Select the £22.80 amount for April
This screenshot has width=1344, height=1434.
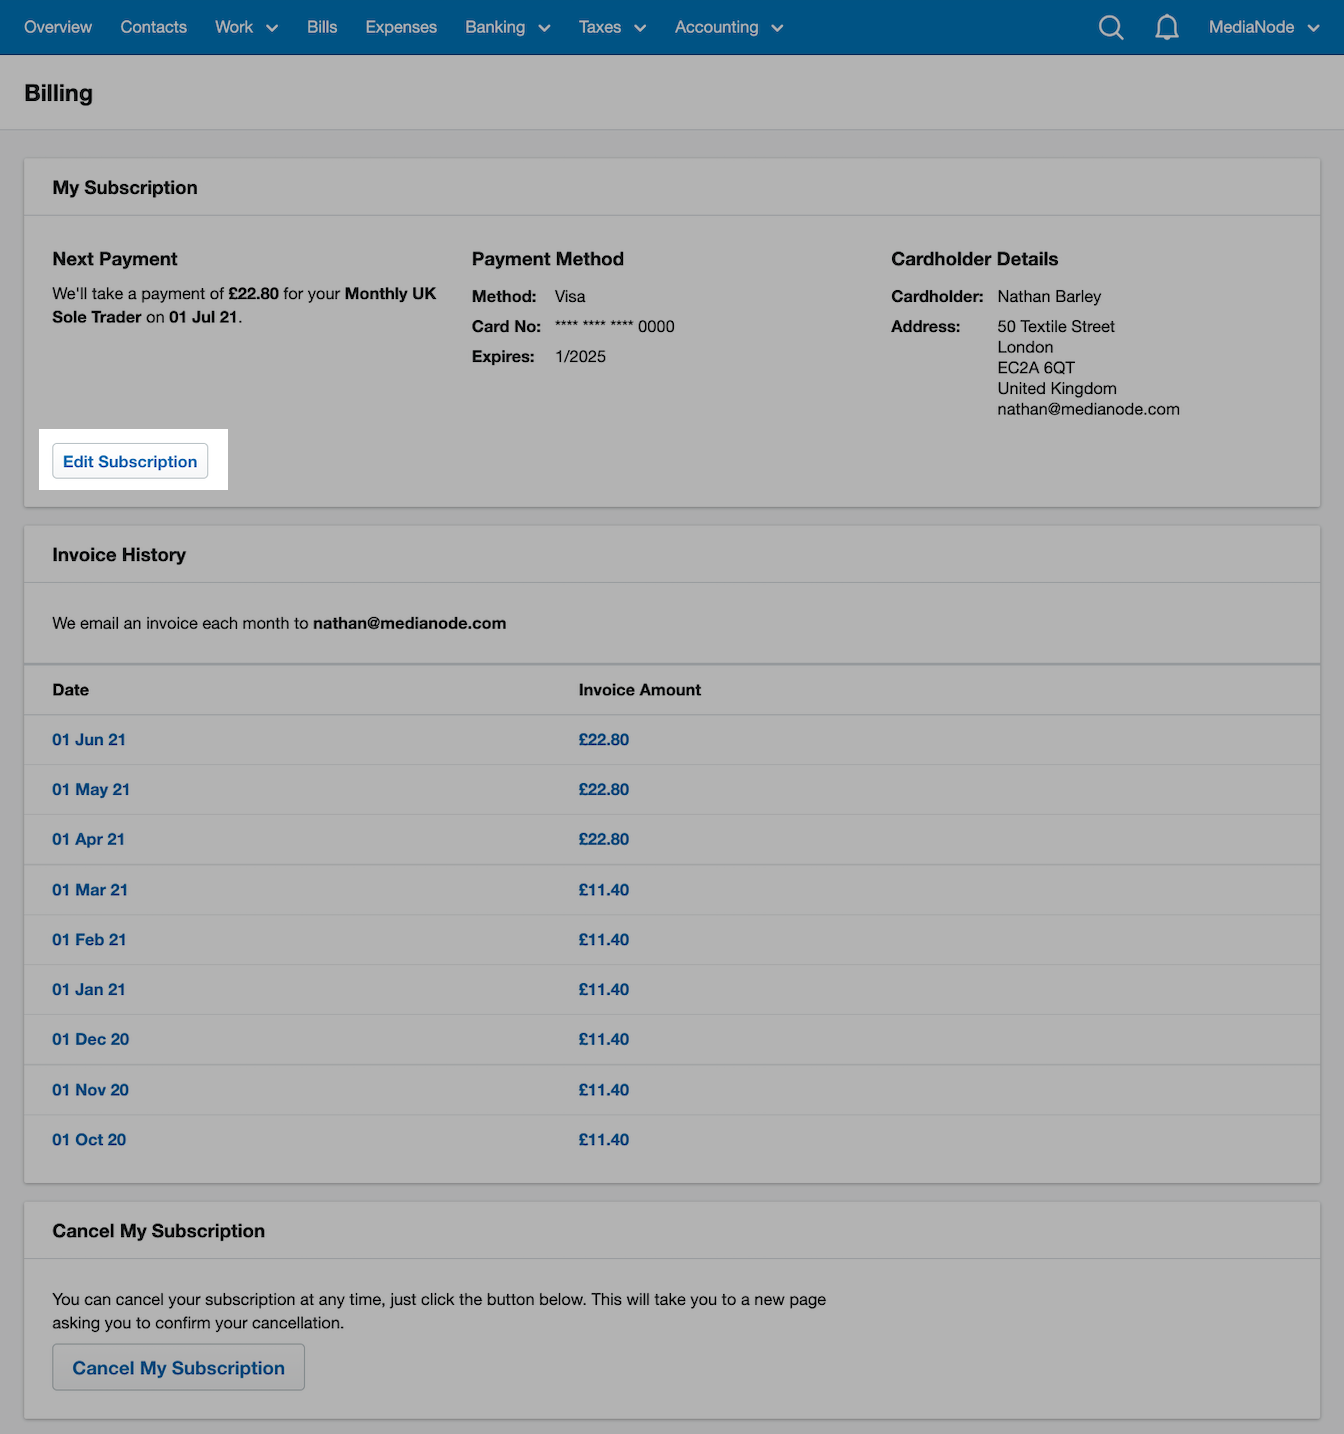pyautogui.click(x=604, y=839)
